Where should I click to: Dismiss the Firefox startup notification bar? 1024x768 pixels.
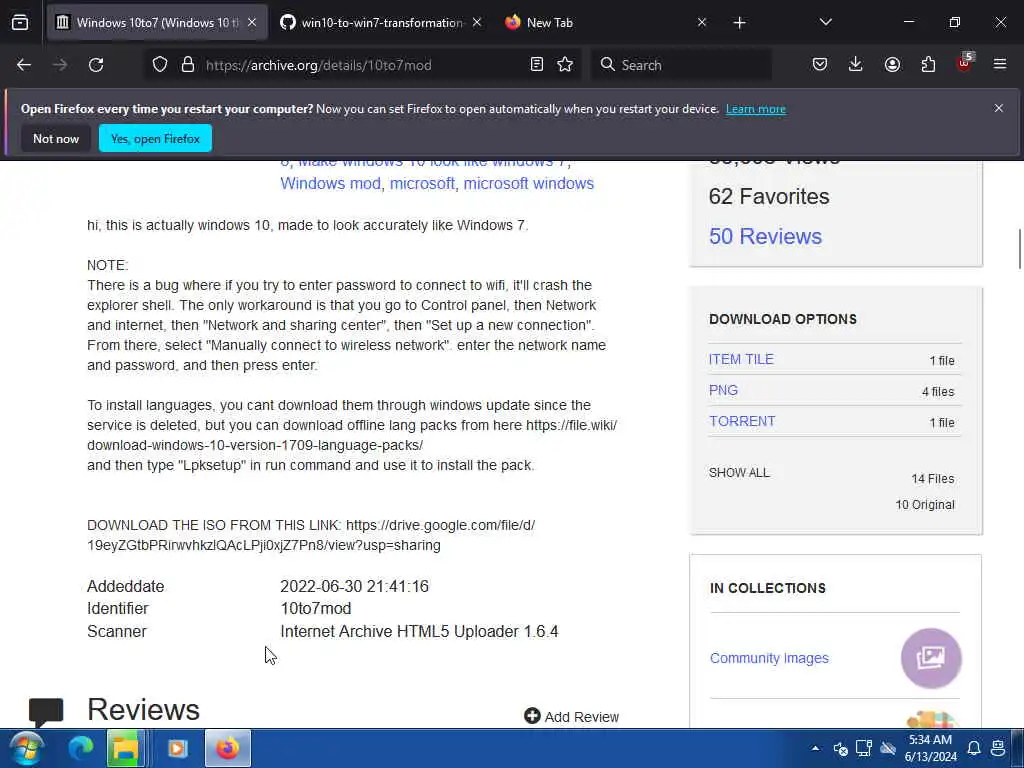tap(999, 108)
